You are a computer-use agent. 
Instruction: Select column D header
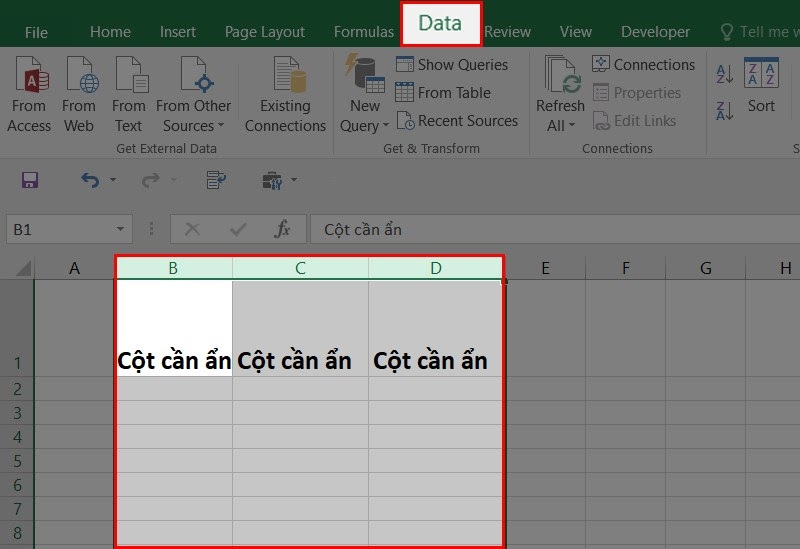tap(436, 268)
